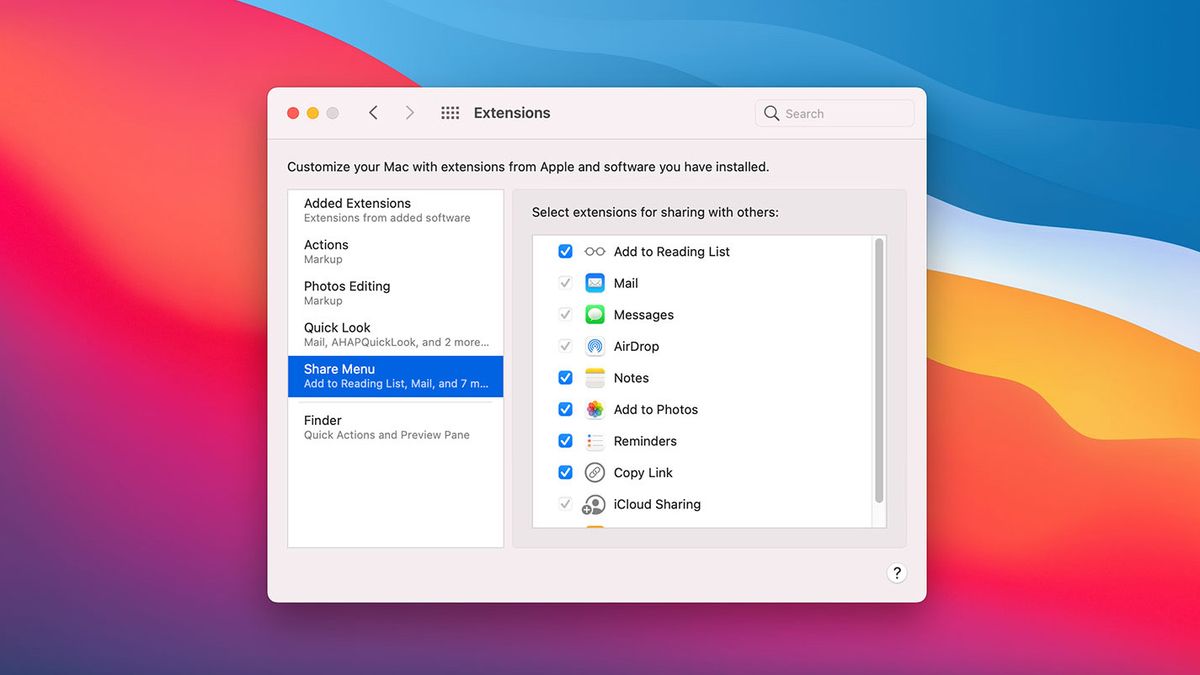
Task: Click the back navigation arrow
Action: click(373, 112)
